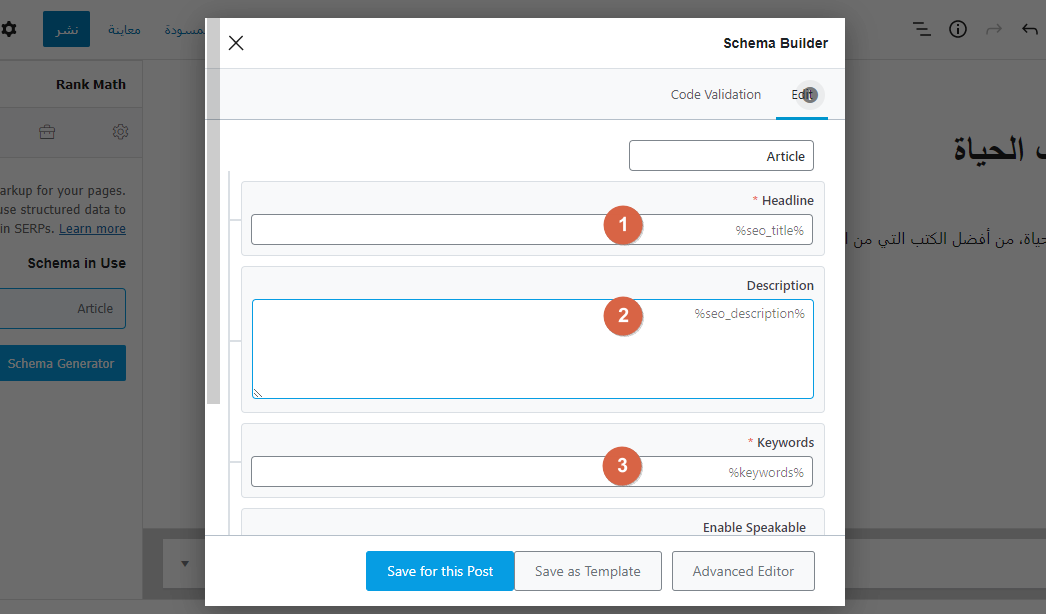Screen dimensions: 1046x614
Task: Close the Schema Builder dialog
Action: point(236,43)
